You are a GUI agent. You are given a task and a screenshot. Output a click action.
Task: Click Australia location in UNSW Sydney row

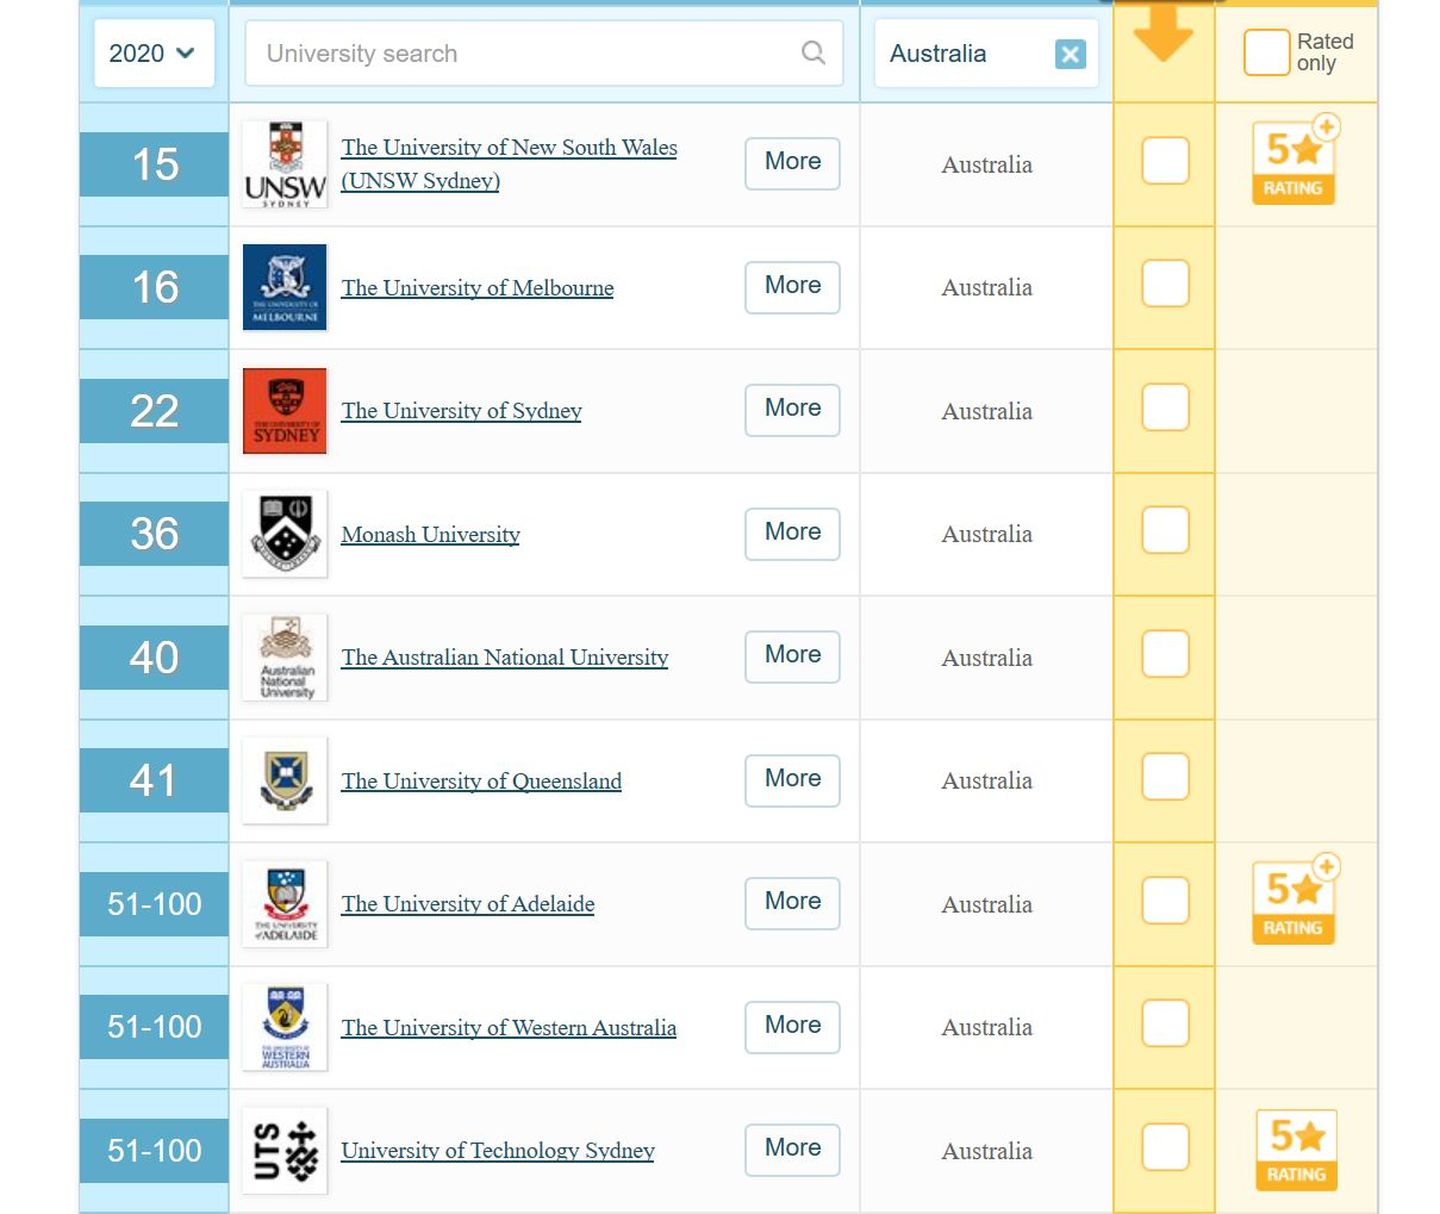986,165
